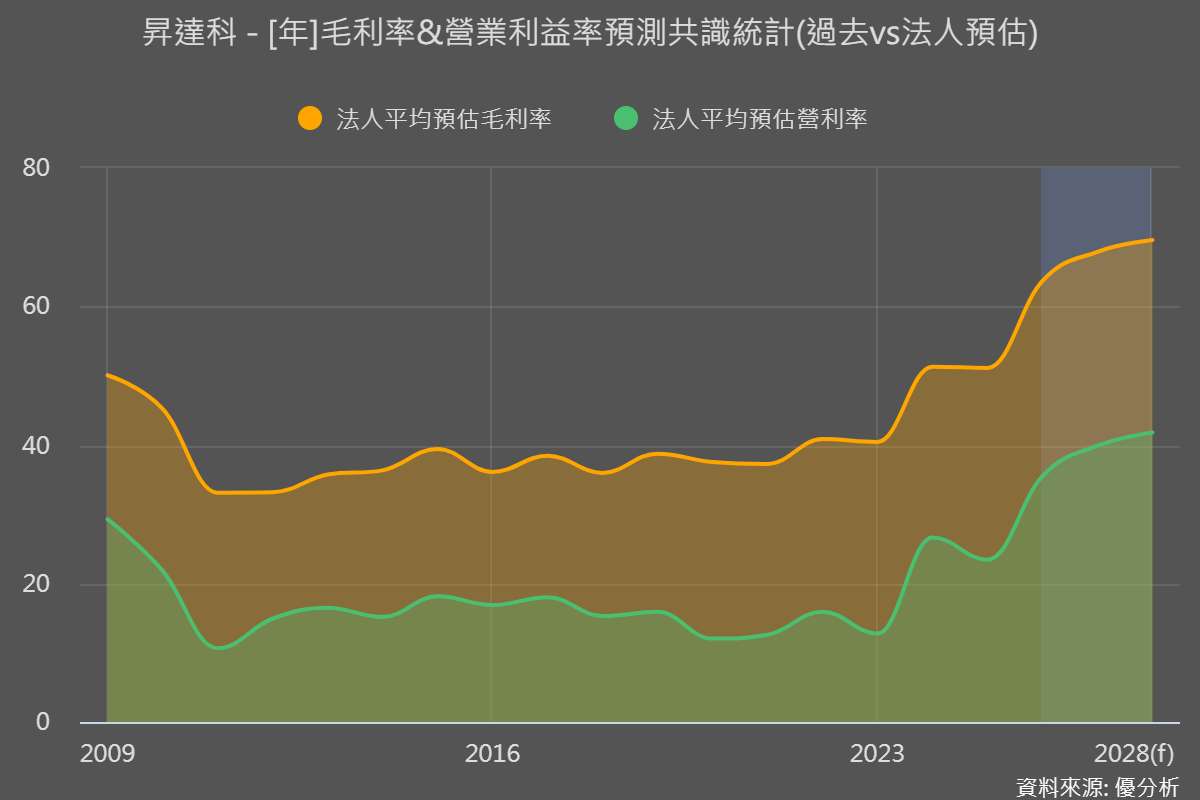This screenshot has height=800, width=1200.
Task: Click the 2028(f) forecast axis label
Action: click(x=1134, y=753)
